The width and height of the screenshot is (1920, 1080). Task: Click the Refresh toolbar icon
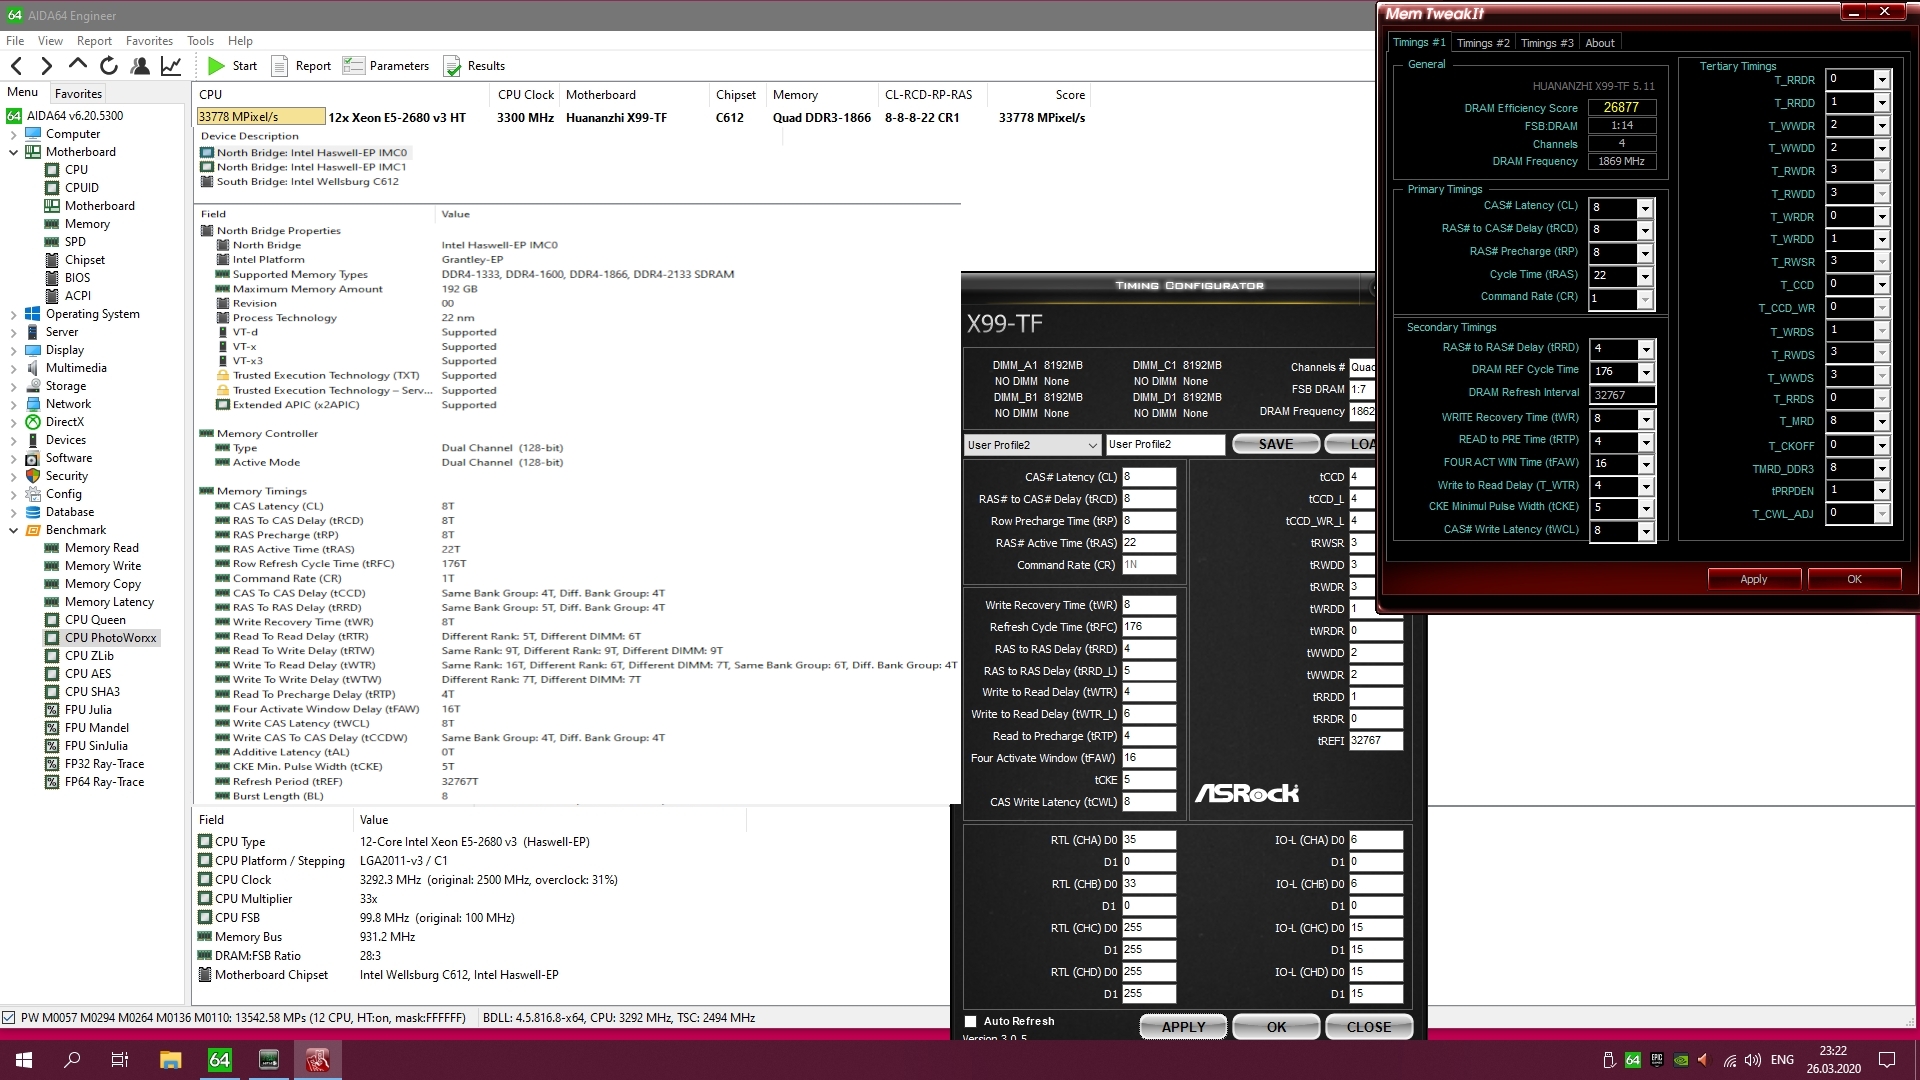(x=109, y=66)
